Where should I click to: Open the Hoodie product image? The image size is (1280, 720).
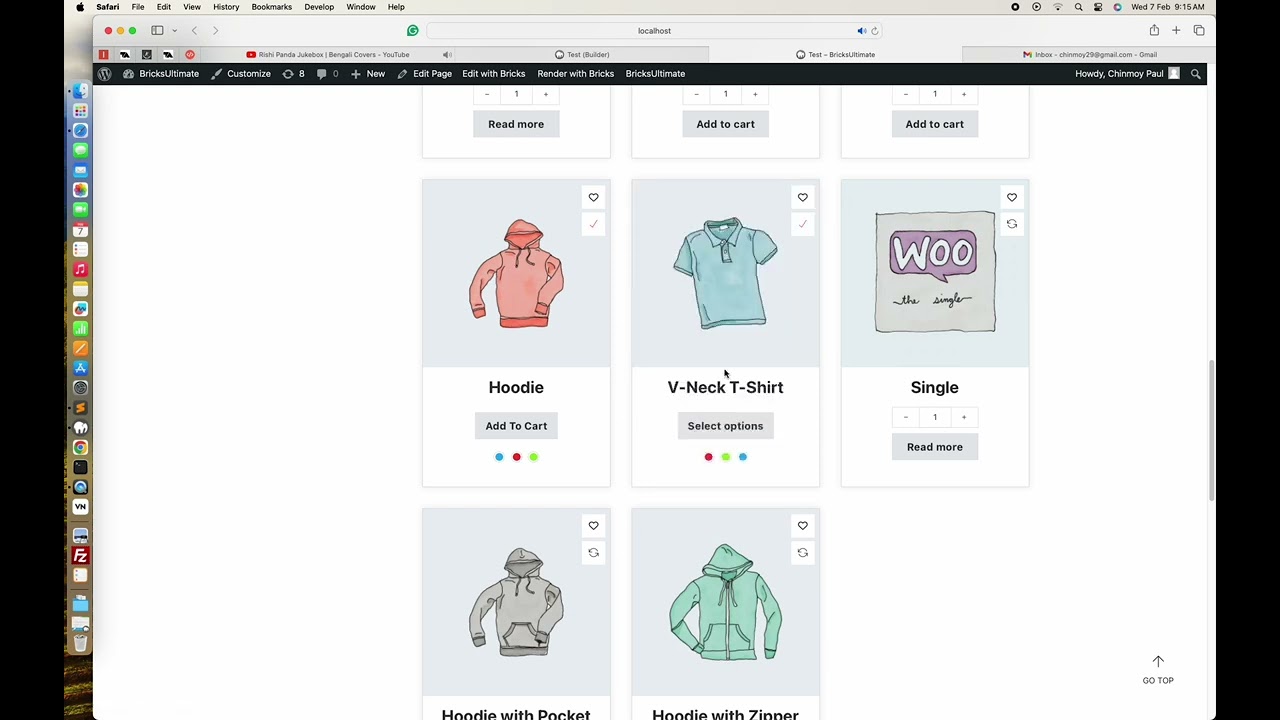coord(516,273)
